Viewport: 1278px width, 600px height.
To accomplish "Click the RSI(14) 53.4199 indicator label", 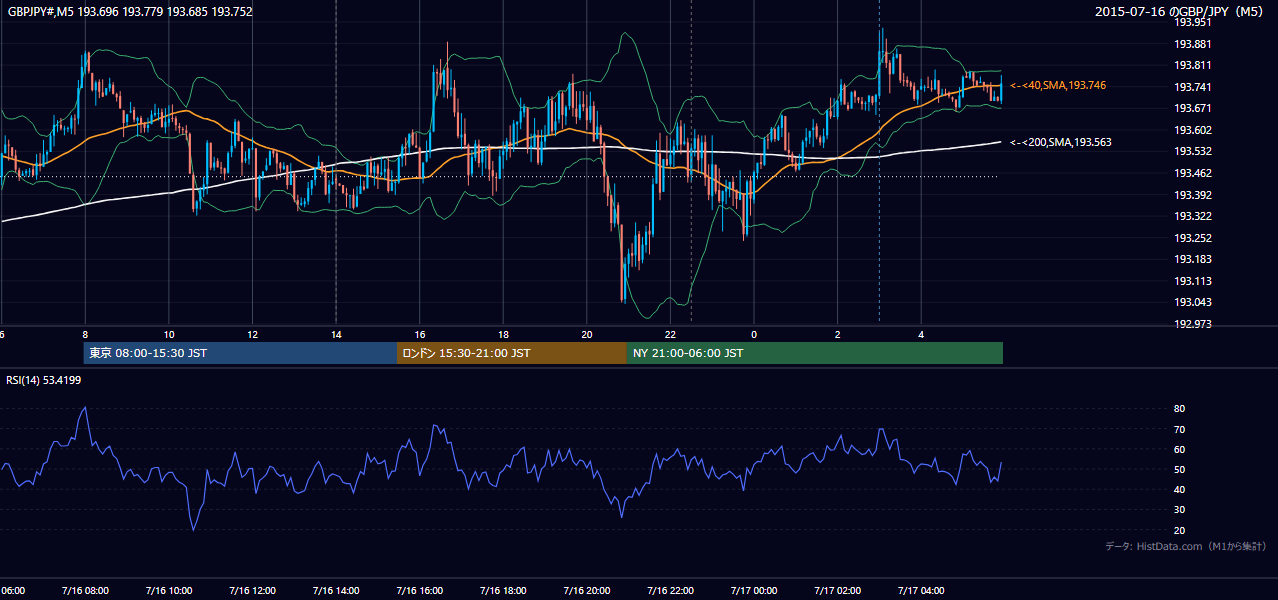I will click(44, 380).
